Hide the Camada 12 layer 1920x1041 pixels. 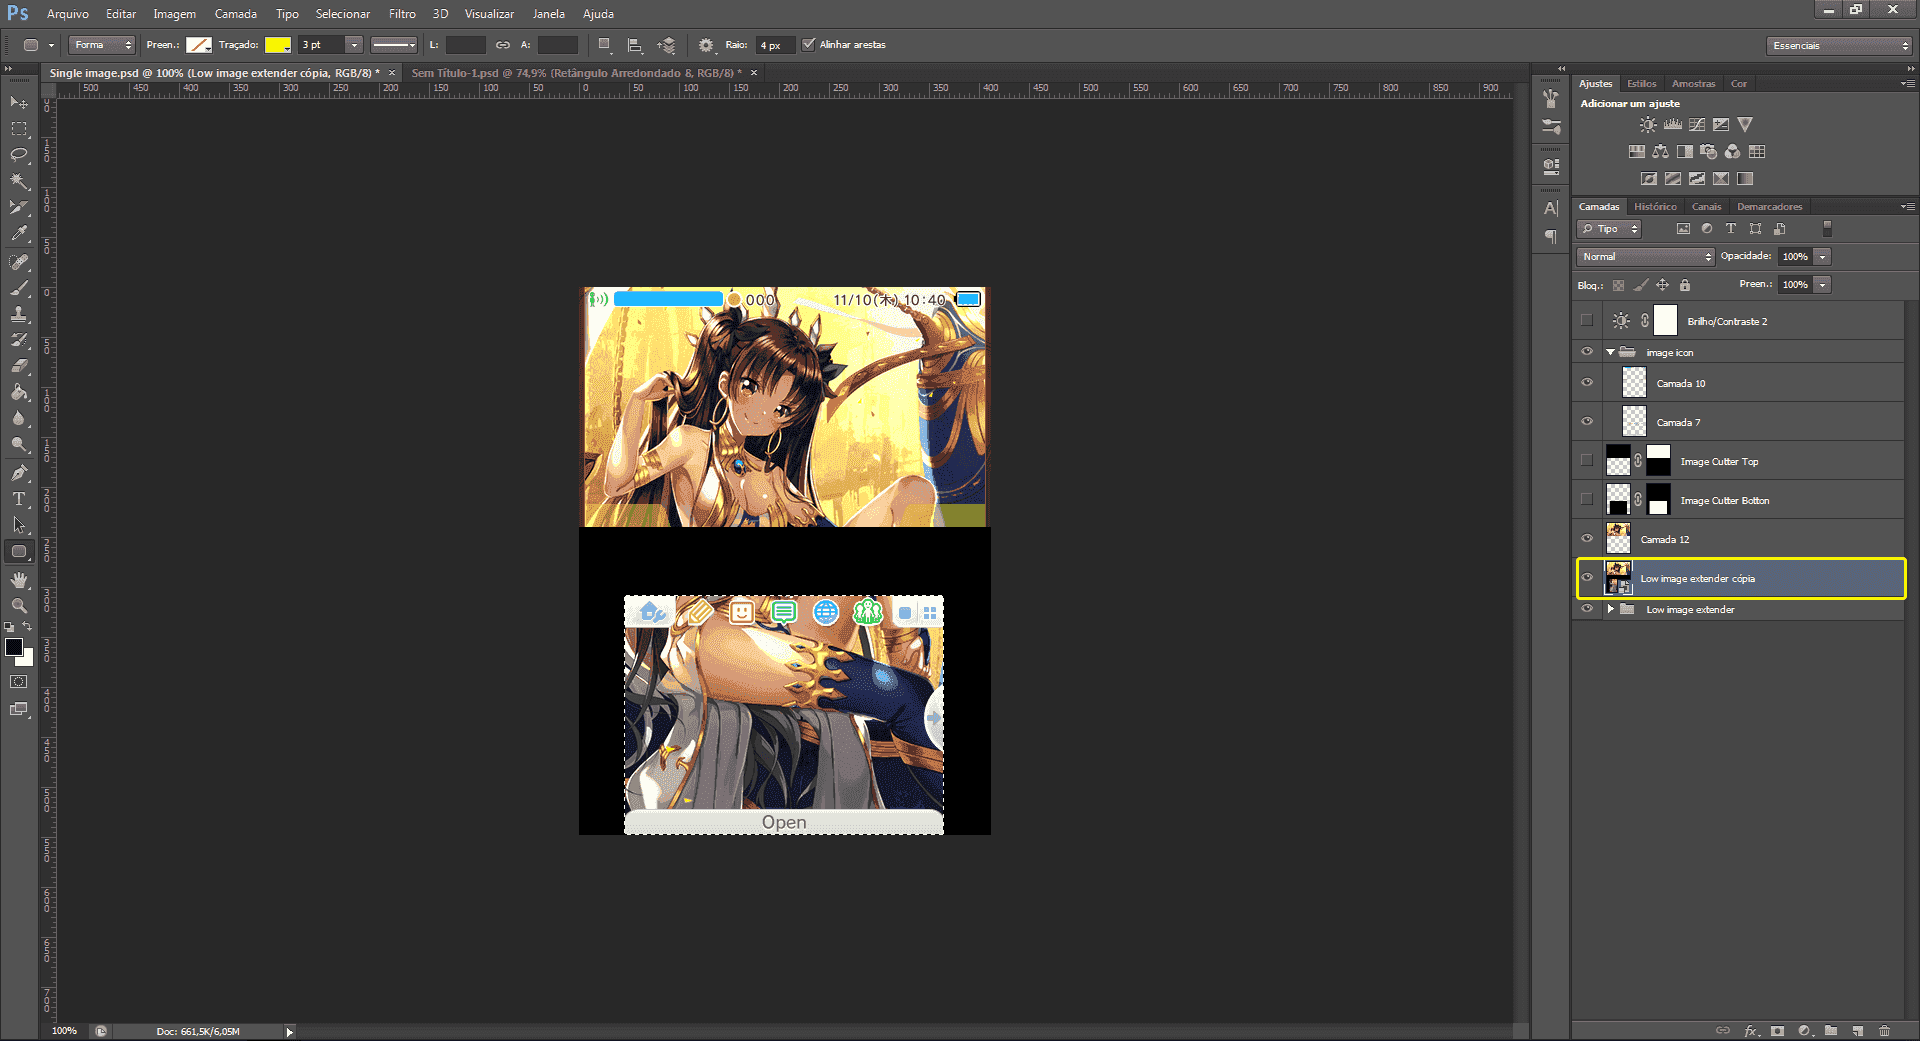click(1587, 539)
